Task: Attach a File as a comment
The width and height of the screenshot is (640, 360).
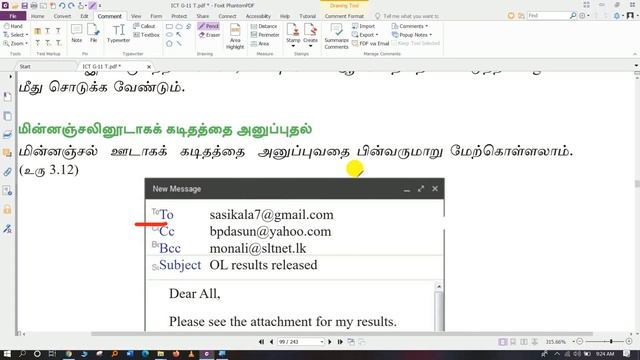Action: point(93,33)
